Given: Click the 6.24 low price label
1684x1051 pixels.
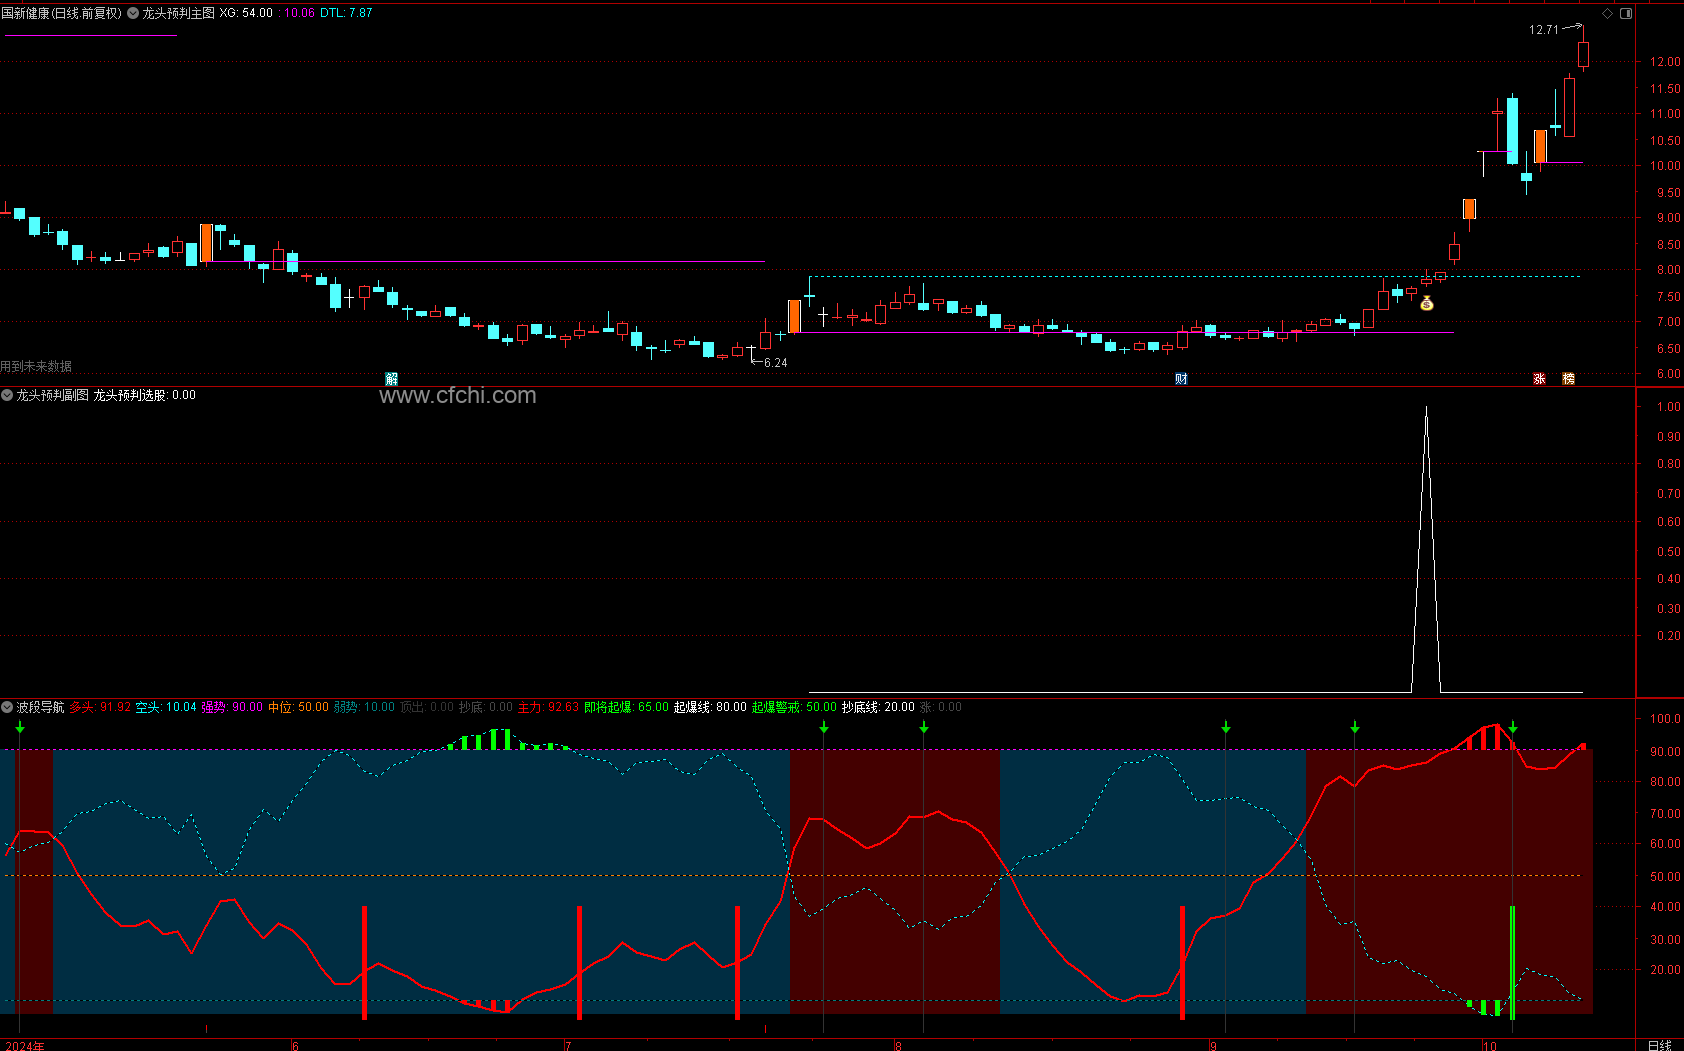Looking at the screenshot, I should click(x=775, y=363).
